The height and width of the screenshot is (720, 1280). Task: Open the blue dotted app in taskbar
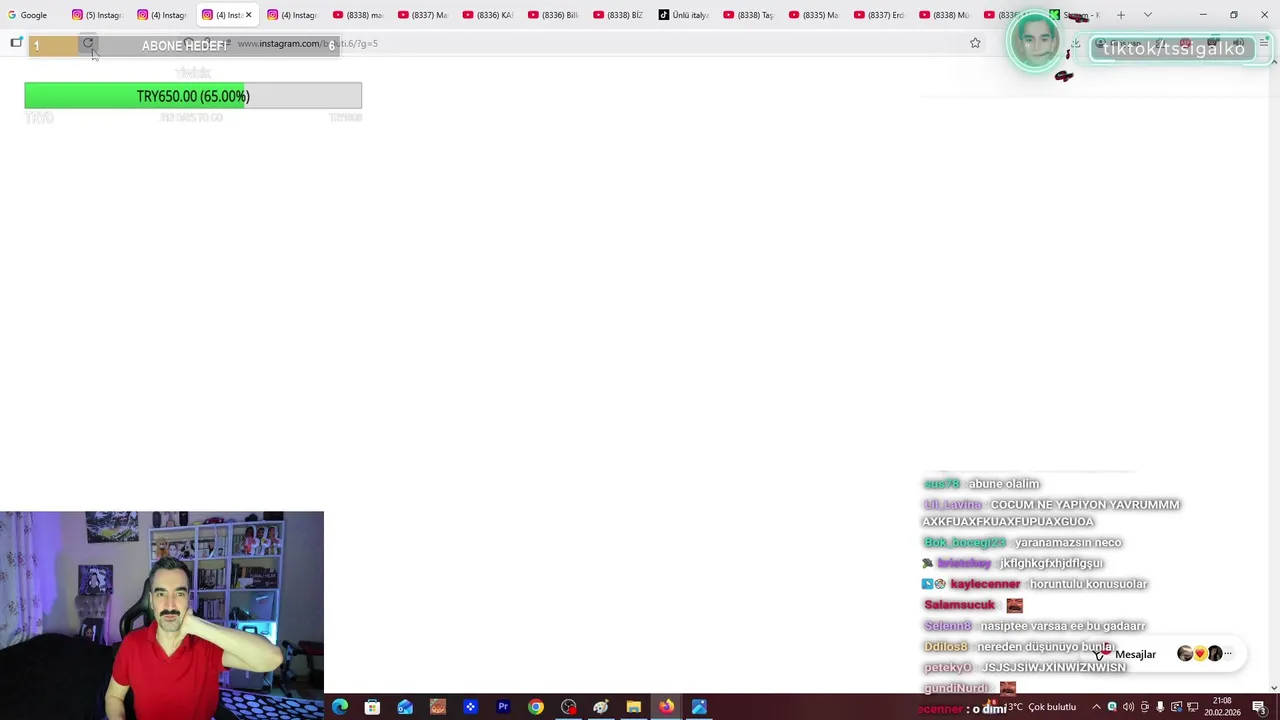coord(470,707)
